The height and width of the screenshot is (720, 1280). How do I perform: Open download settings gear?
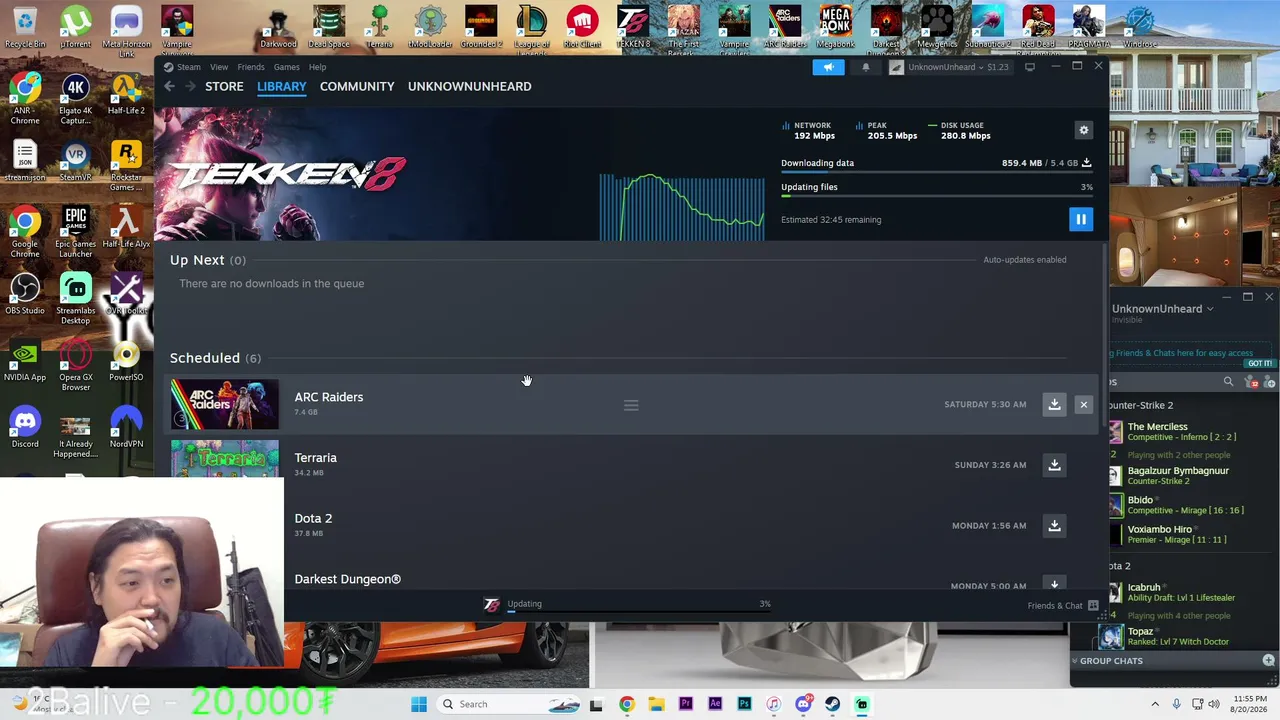[x=1083, y=130]
